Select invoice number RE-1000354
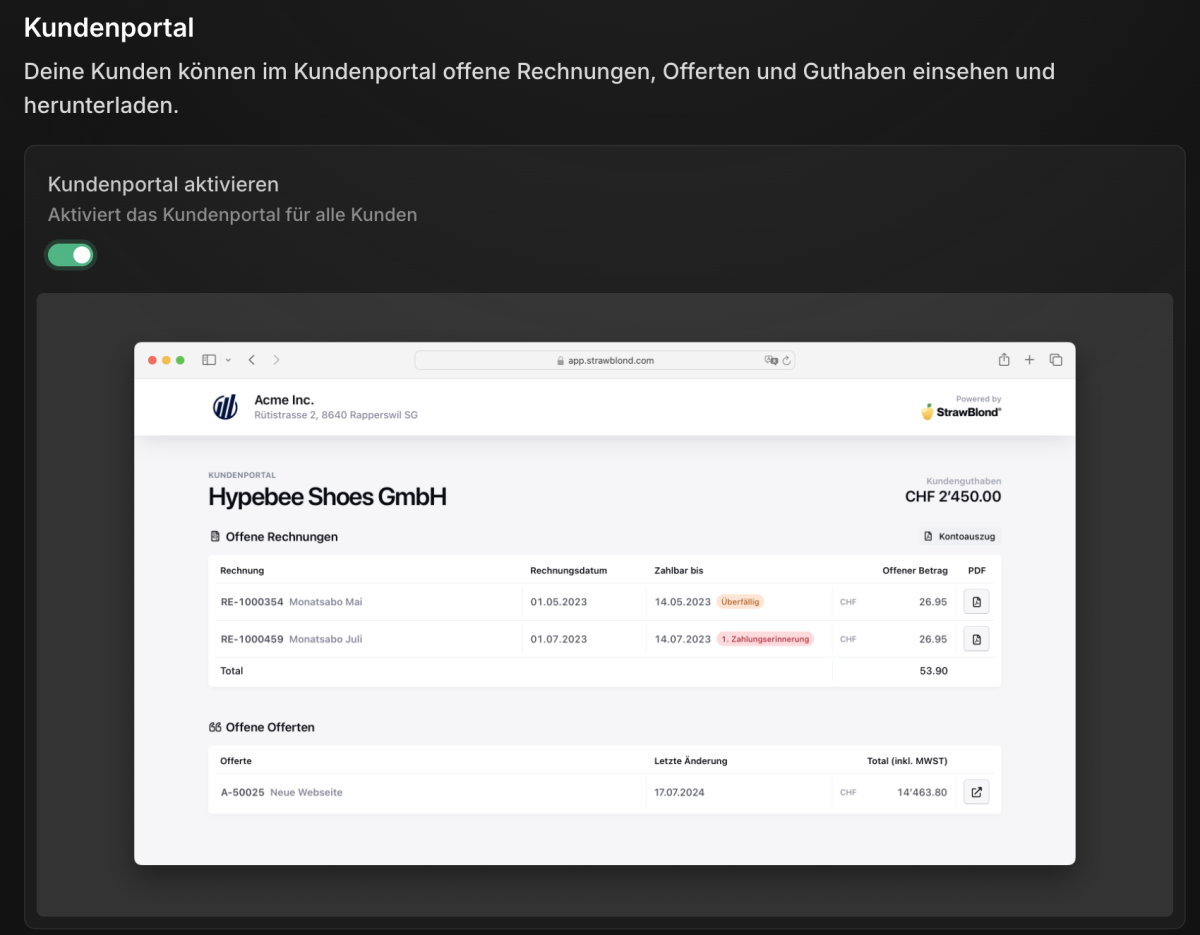 pyautogui.click(x=252, y=602)
